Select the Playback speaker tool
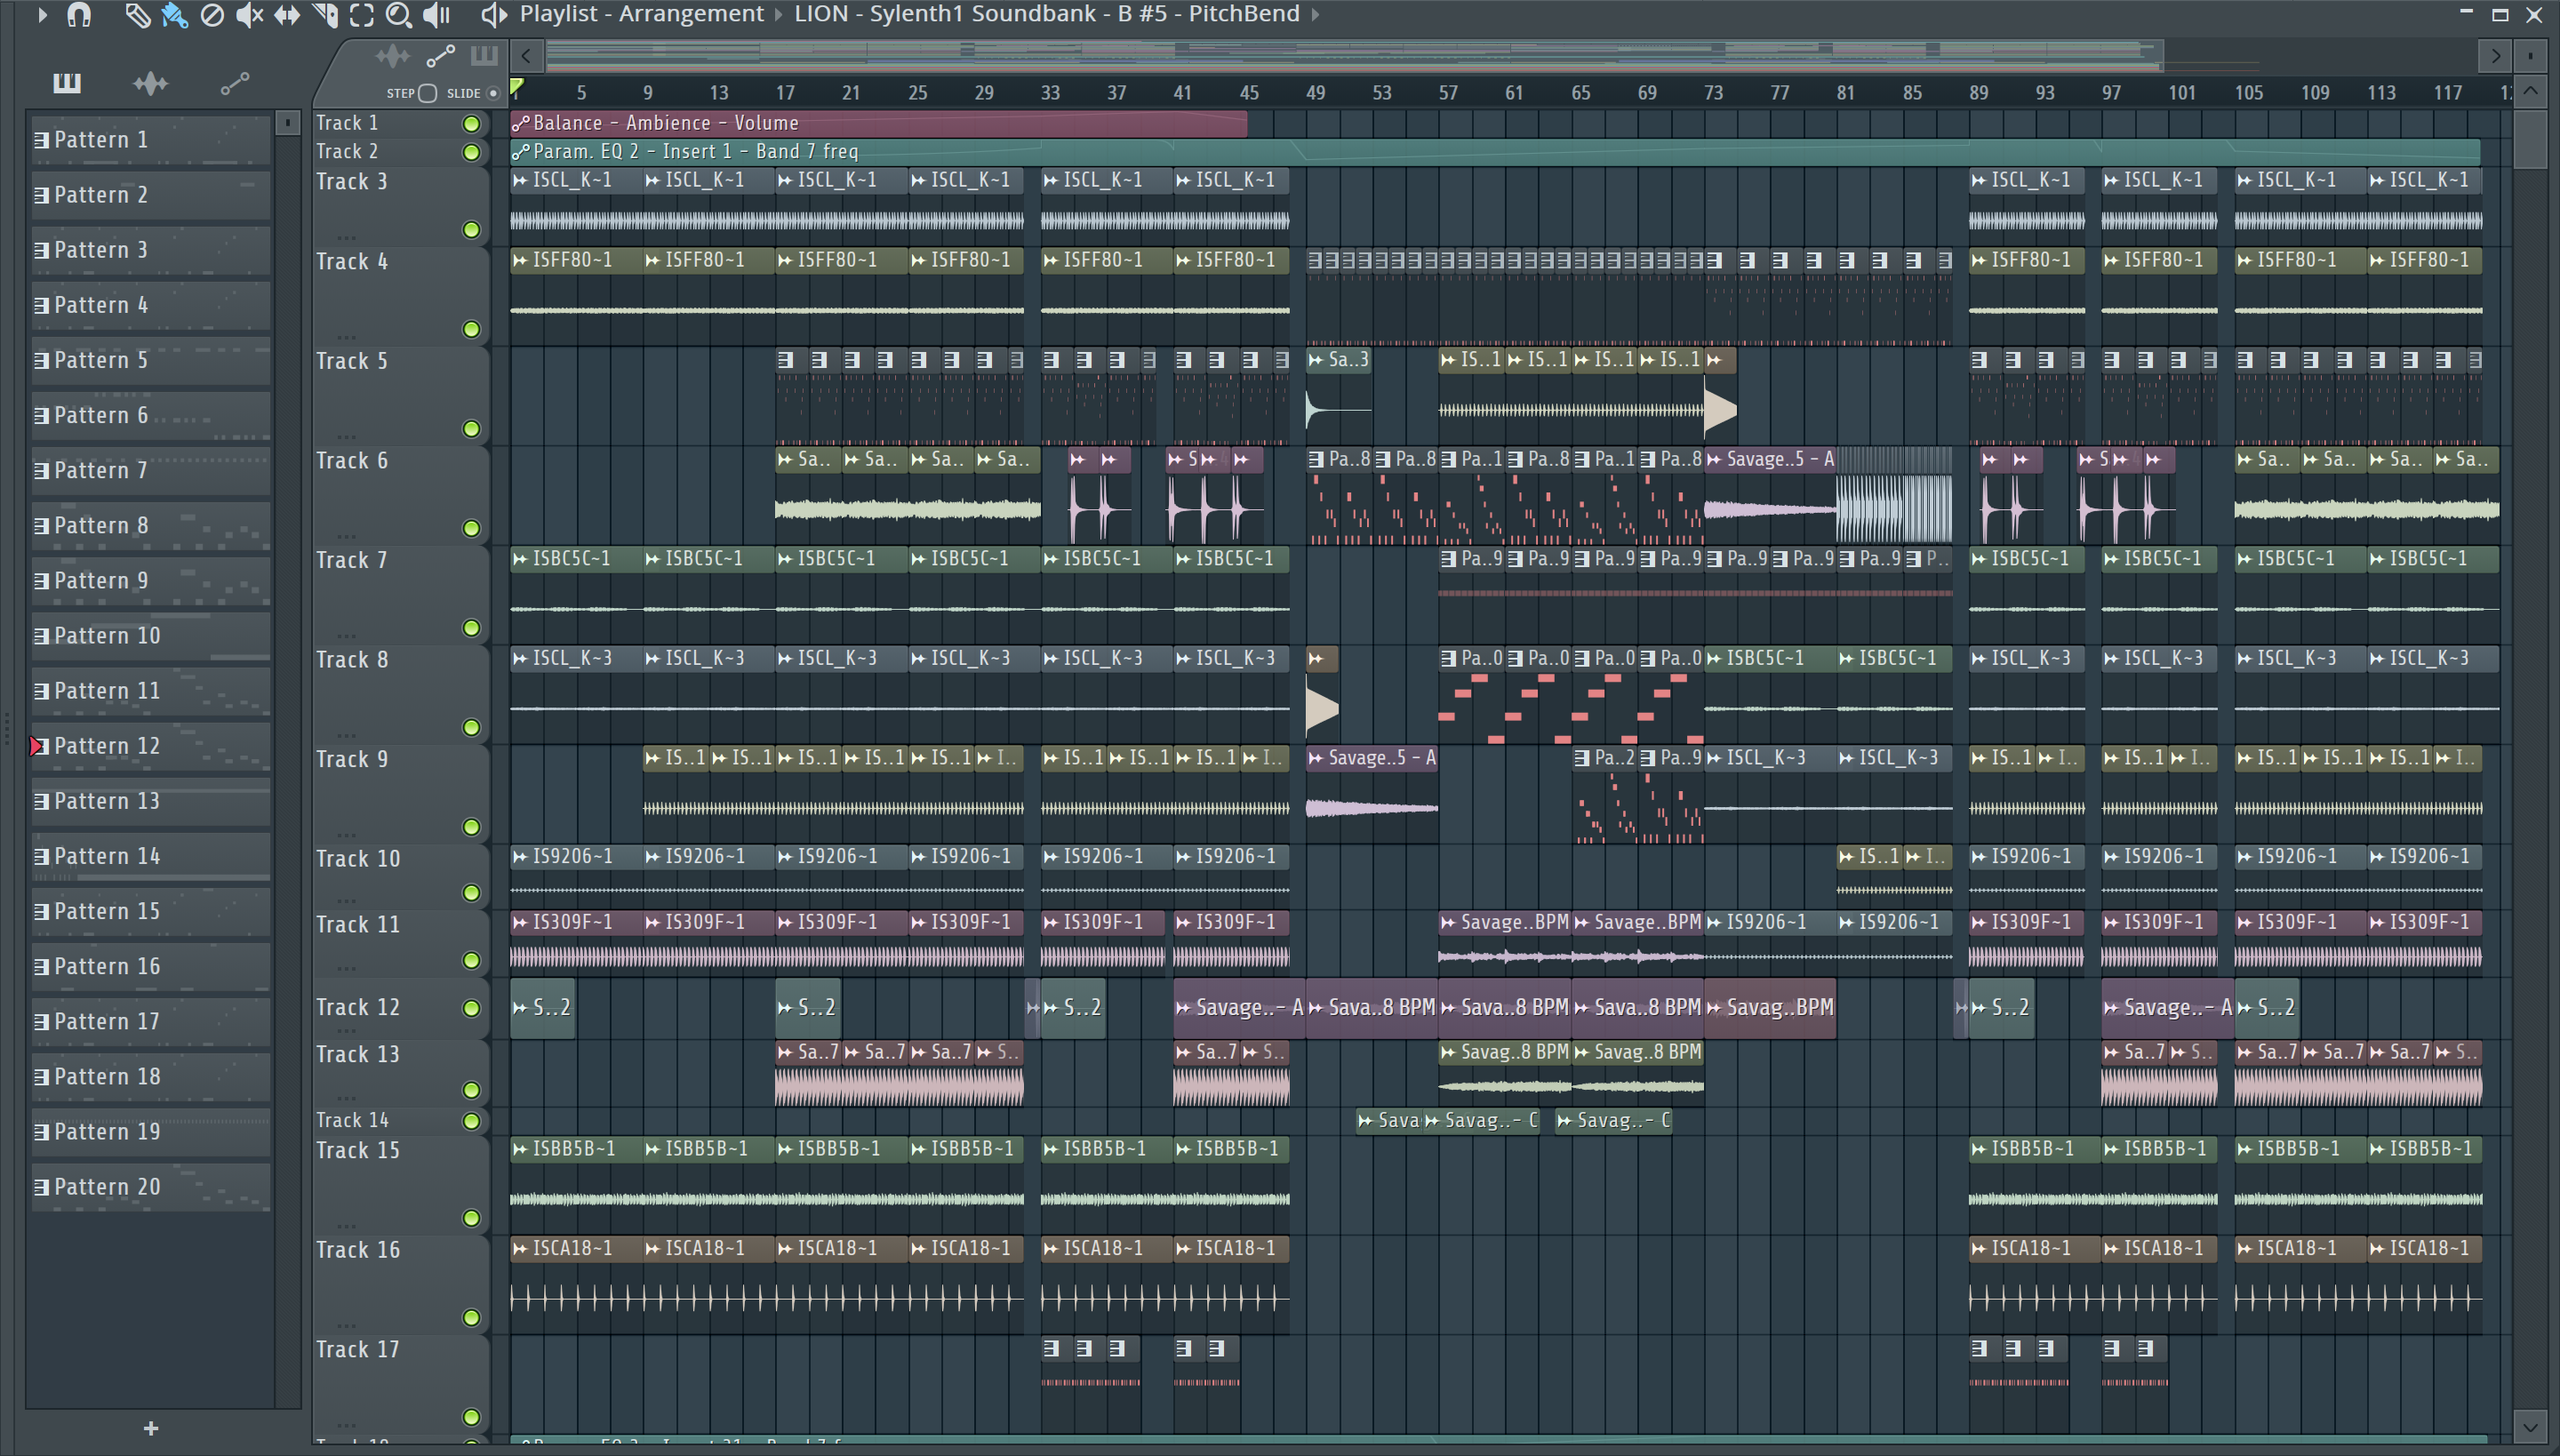Image resolution: width=2560 pixels, height=1456 pixels. click(x=437, y=15)
